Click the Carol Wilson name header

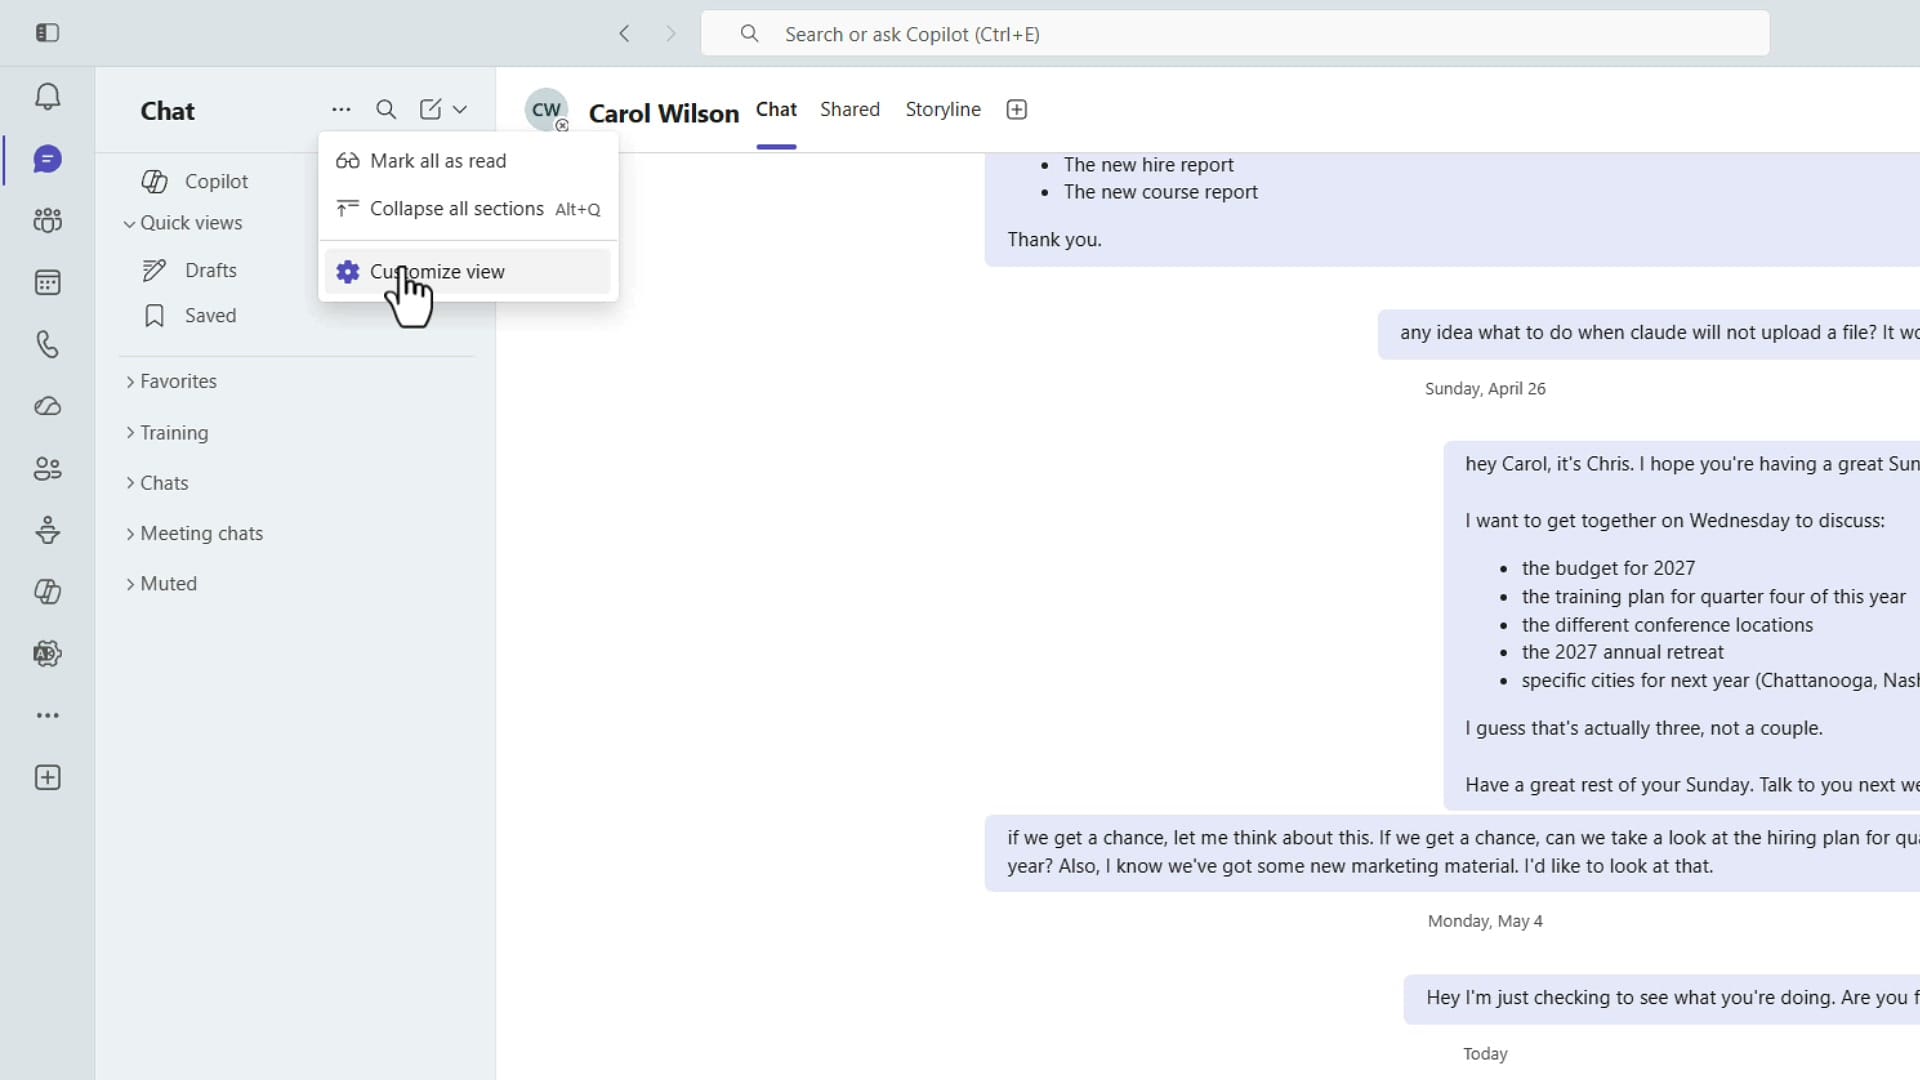point(663,113)
